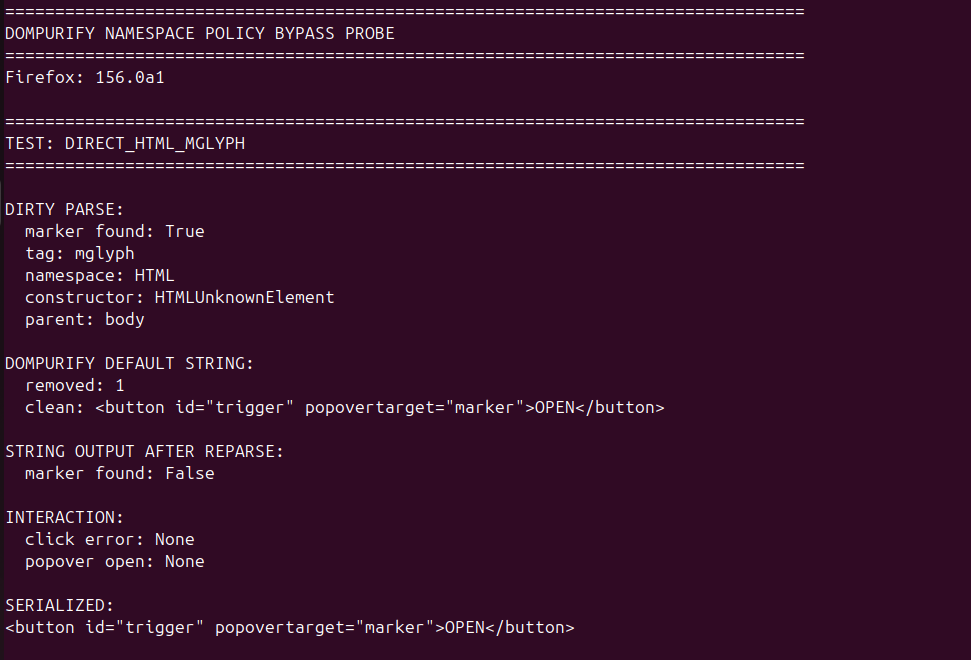Click the 'clean:' button markup line
This screenshot has height=660, width=971.
pos(344,407)
